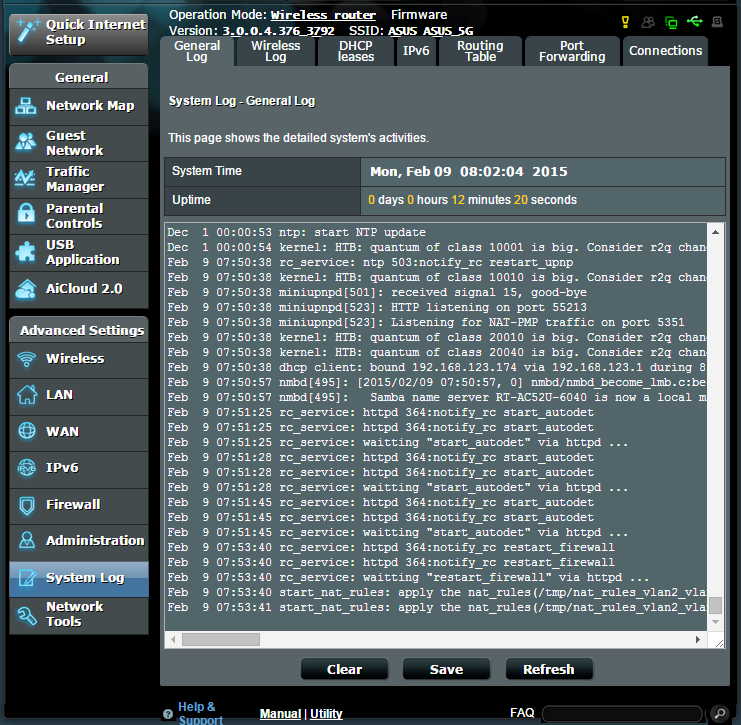Select the Port Forwarding tab

tap(572, 51)
